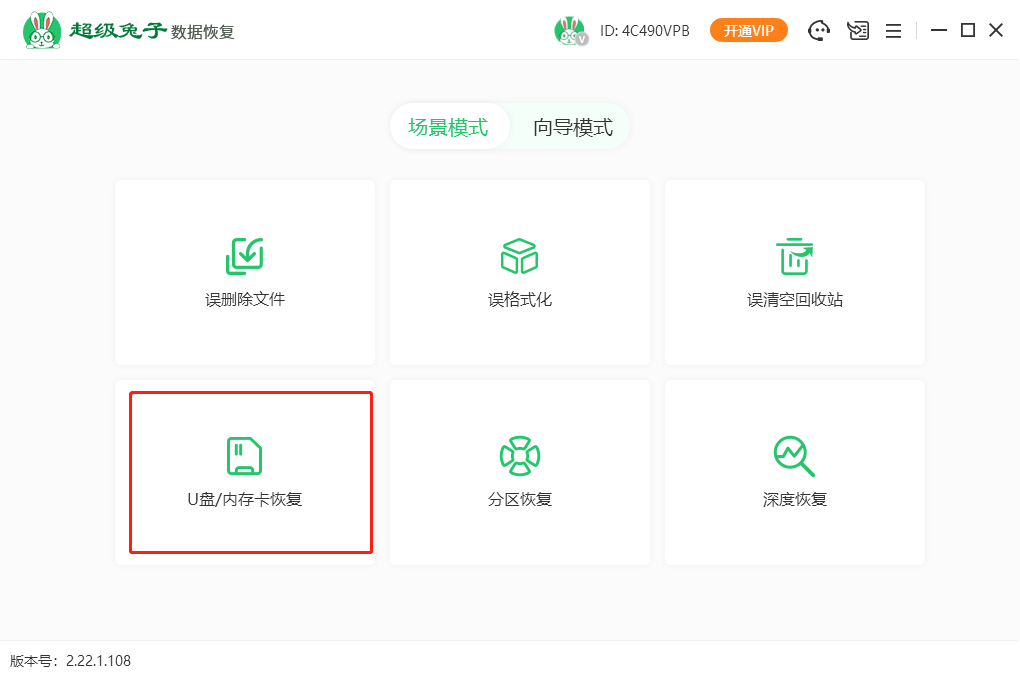Image resolution: width=1020 pixels, height=680 pixels.
Task: Open customer service headset icon
Action: pos(819,31)
